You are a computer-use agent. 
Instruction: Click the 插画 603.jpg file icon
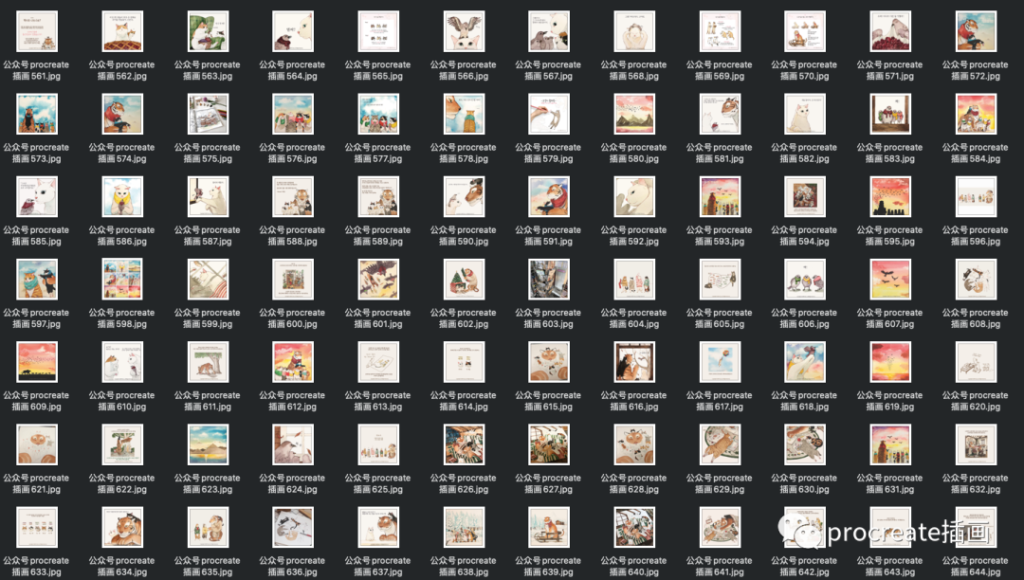[549, 279]
